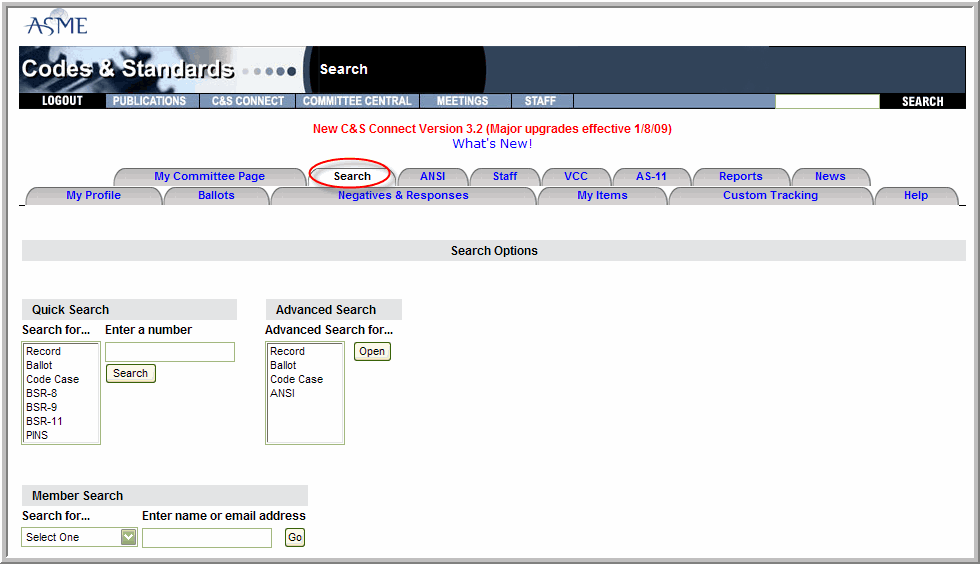Image resolution: width=980 pixels, height=564 pixels.
Task: Click the Quick Search 'Search' button
Action: tap(131, 373)
